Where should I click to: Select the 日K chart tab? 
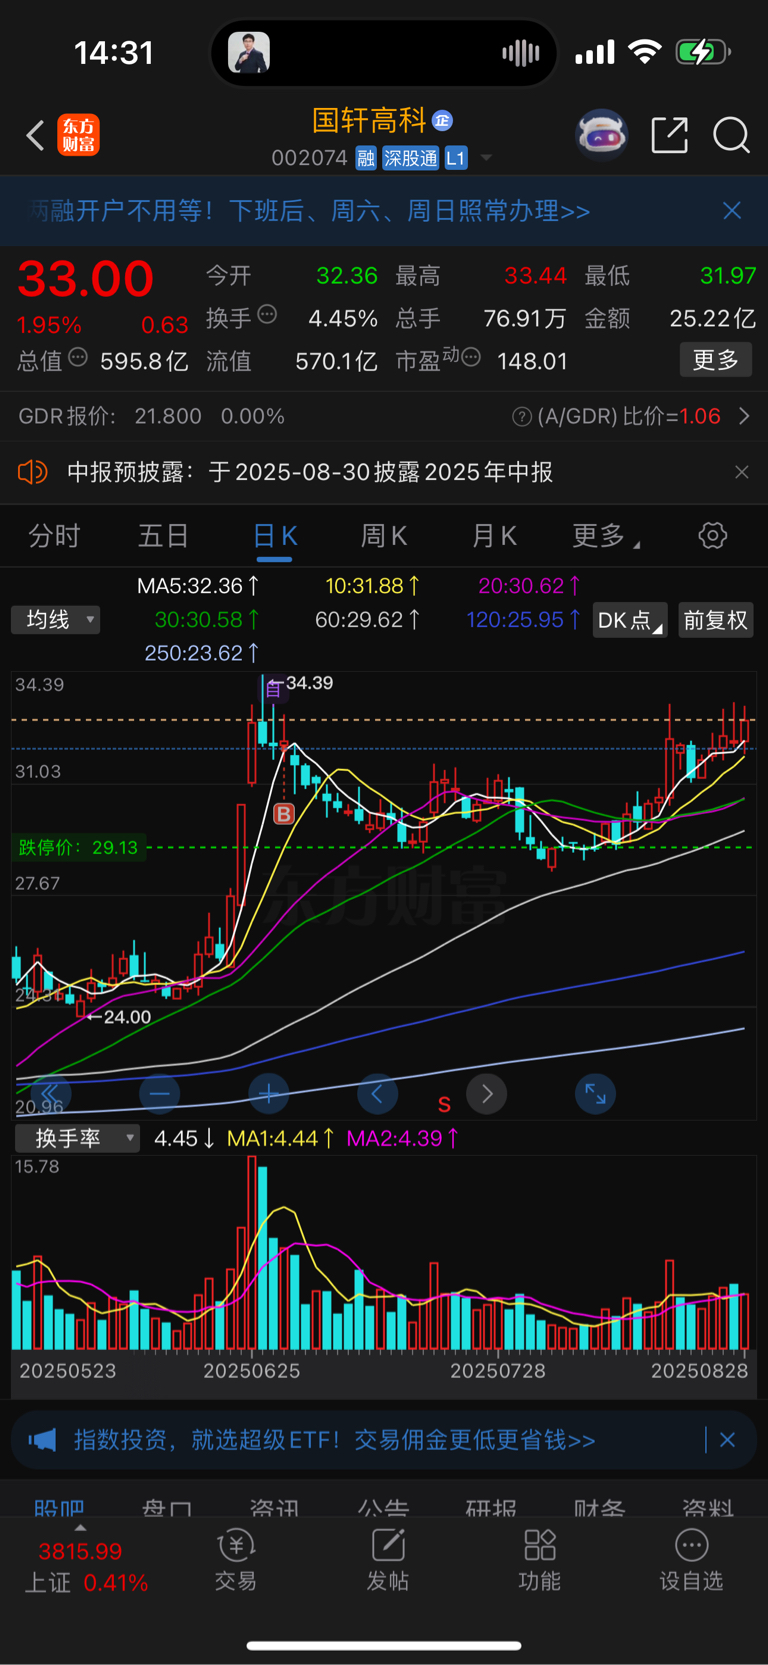(x=274, y=536)
